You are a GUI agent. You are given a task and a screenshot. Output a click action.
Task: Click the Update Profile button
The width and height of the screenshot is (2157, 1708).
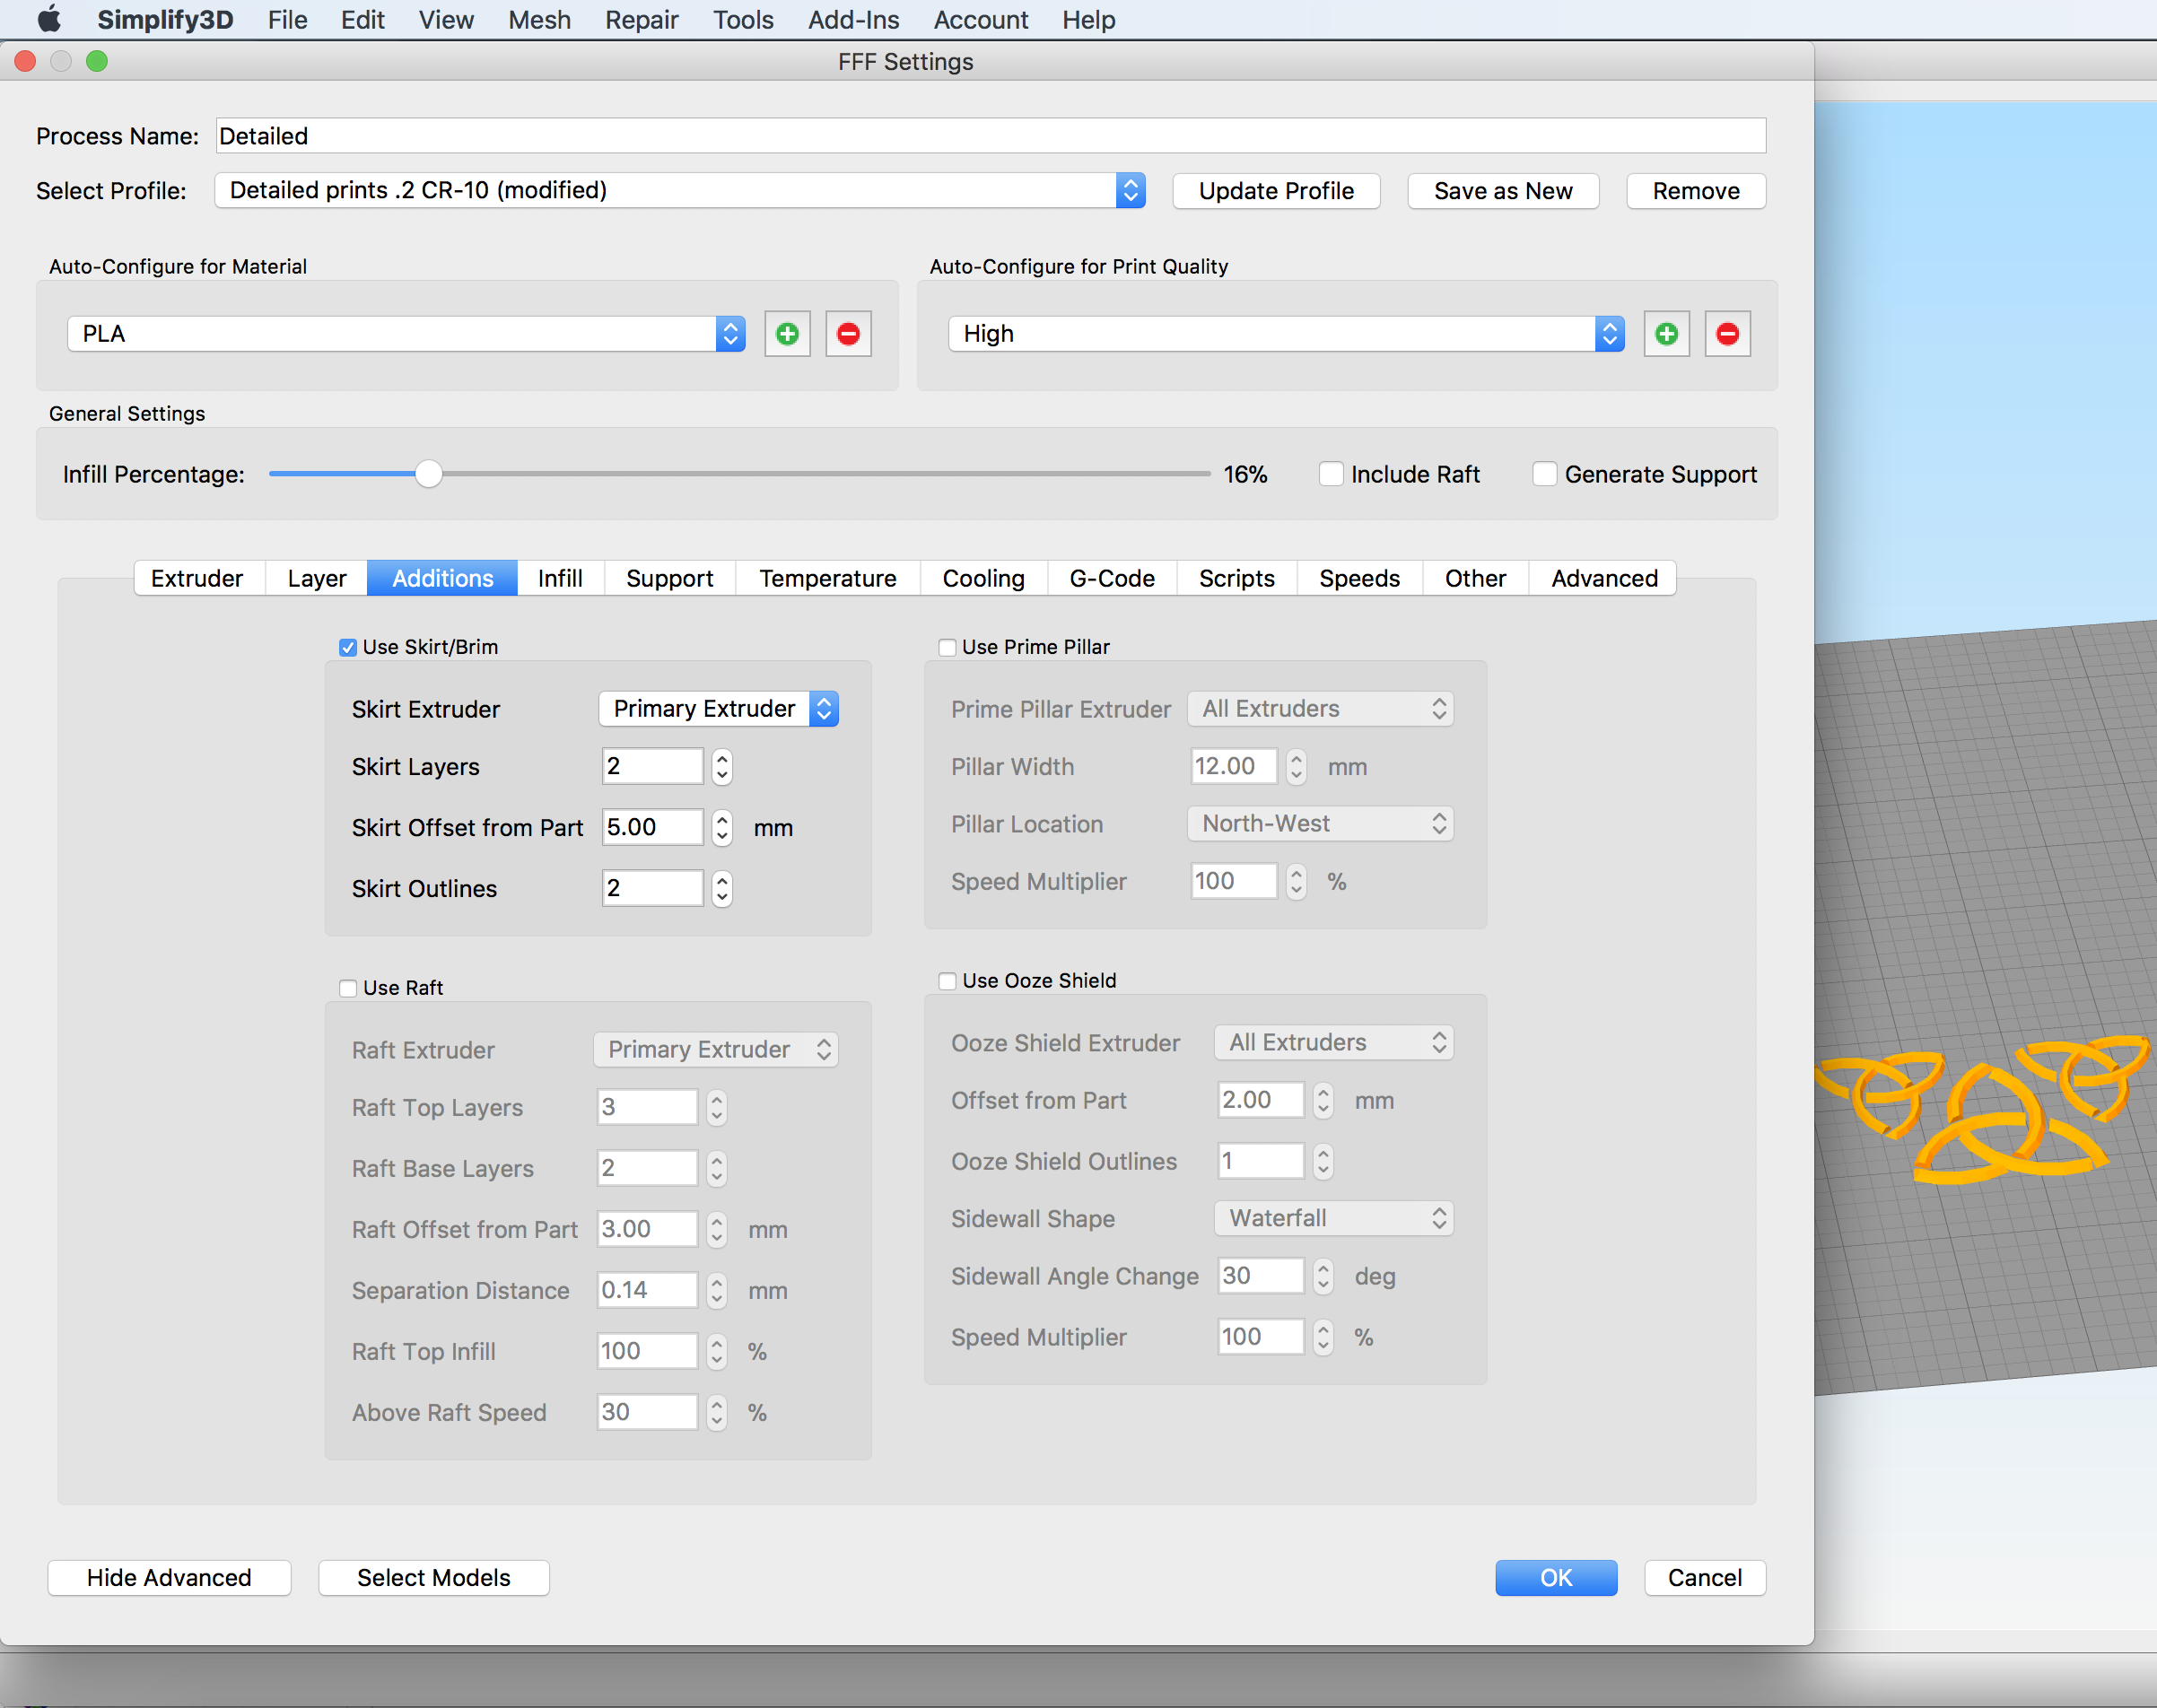(x=1276, y=191)
